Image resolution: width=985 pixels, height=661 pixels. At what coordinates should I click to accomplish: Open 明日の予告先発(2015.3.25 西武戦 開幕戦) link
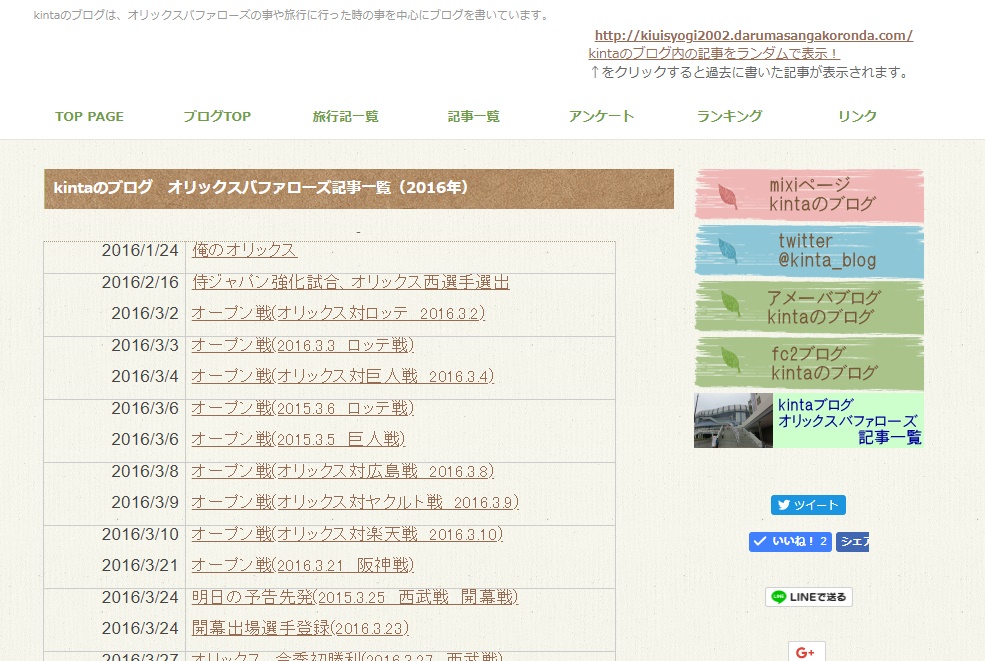pos(355,597)
